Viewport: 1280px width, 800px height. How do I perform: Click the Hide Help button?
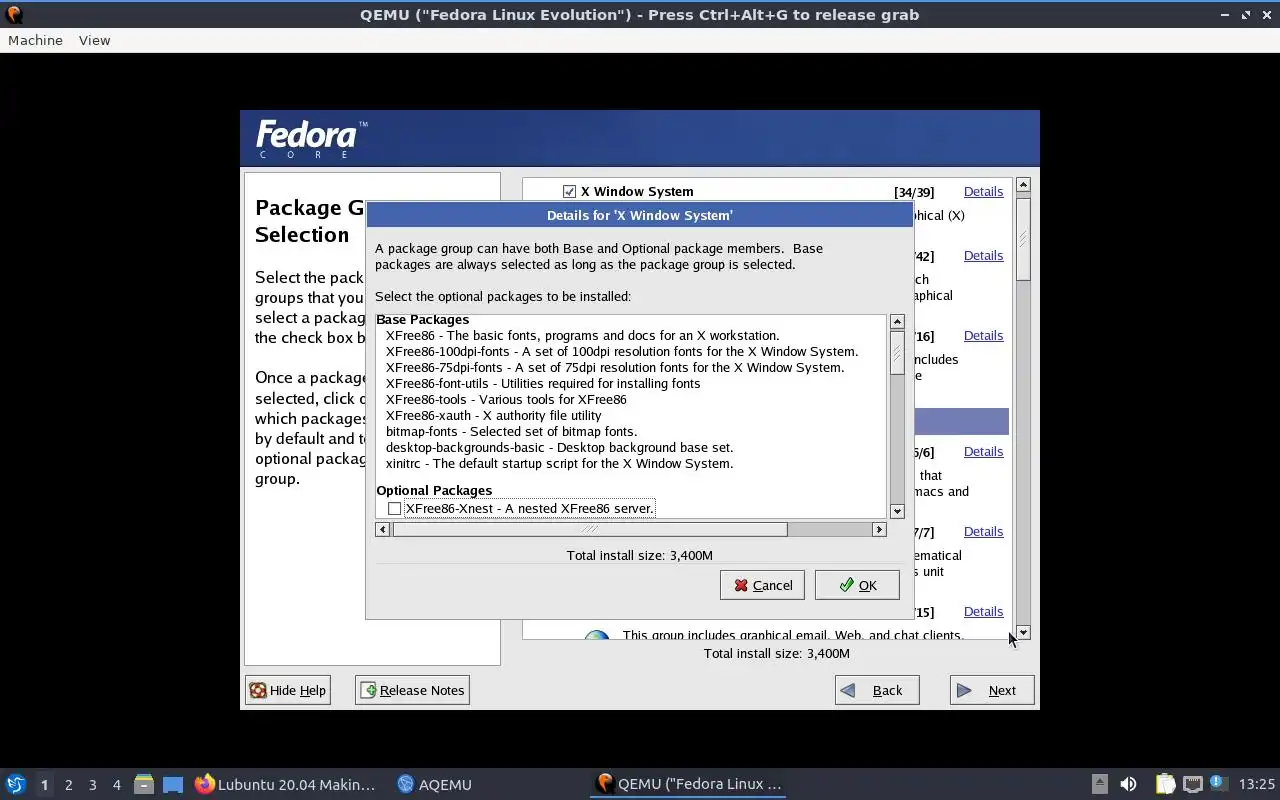coord(288,690)
